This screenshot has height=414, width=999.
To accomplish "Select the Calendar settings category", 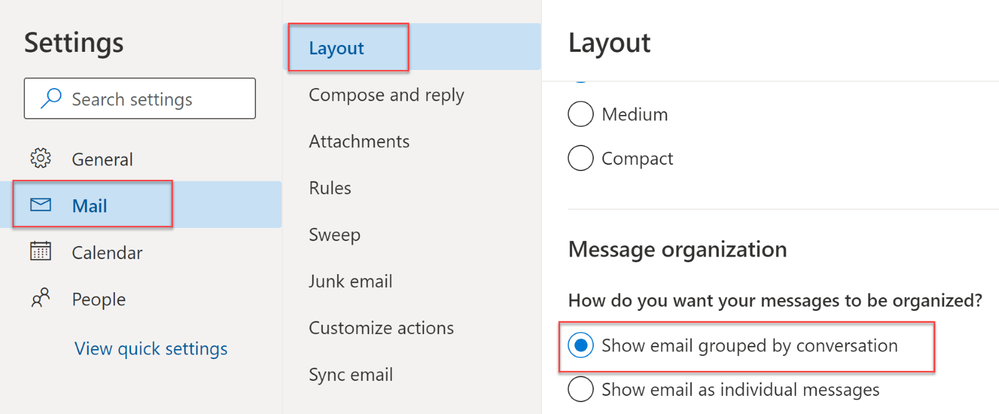I will (107, 253).
